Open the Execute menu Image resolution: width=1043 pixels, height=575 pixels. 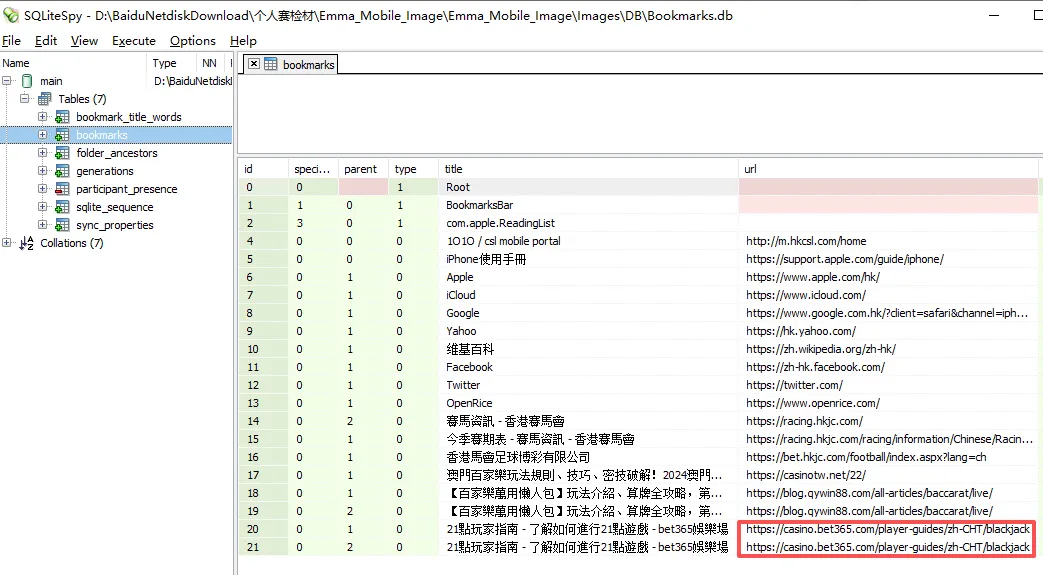tap(134, 41)
